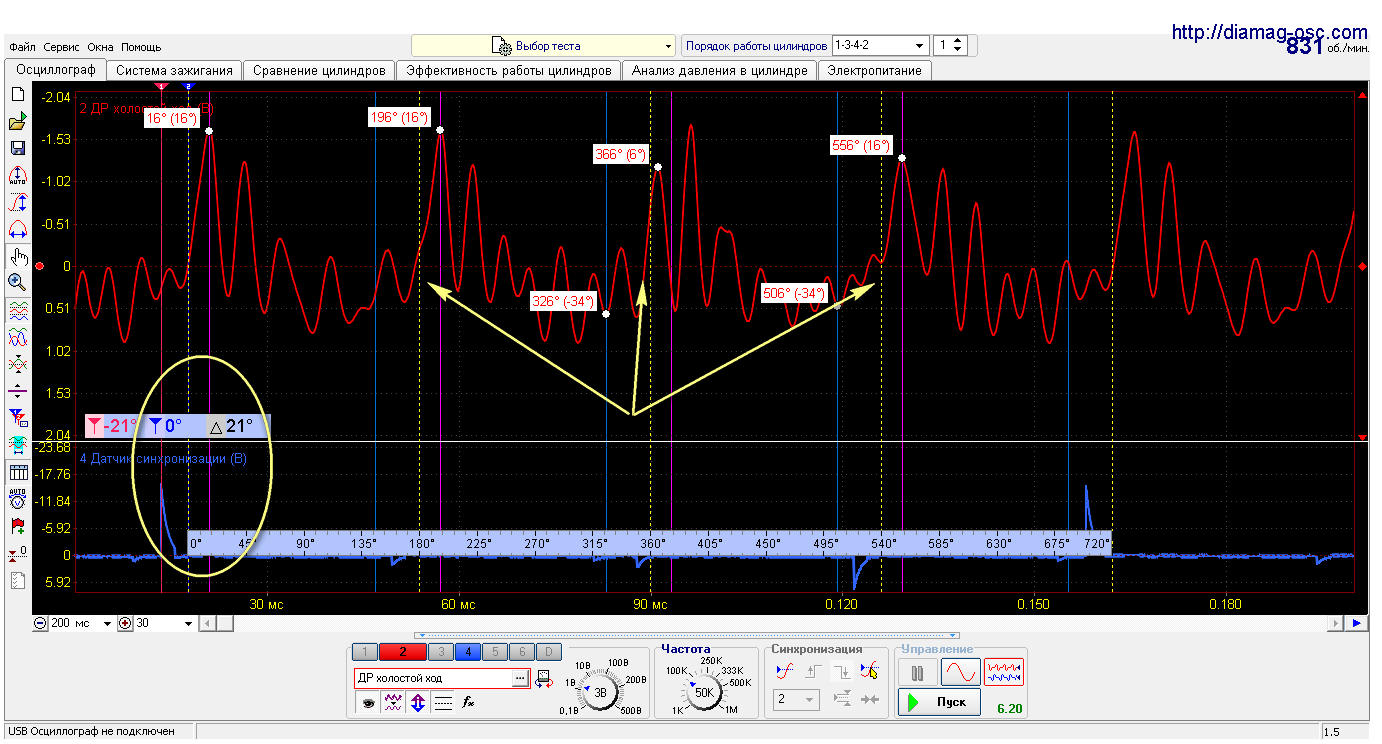Open the Окна menu
The image size is (1382, 744).
(x=101, y=47)
